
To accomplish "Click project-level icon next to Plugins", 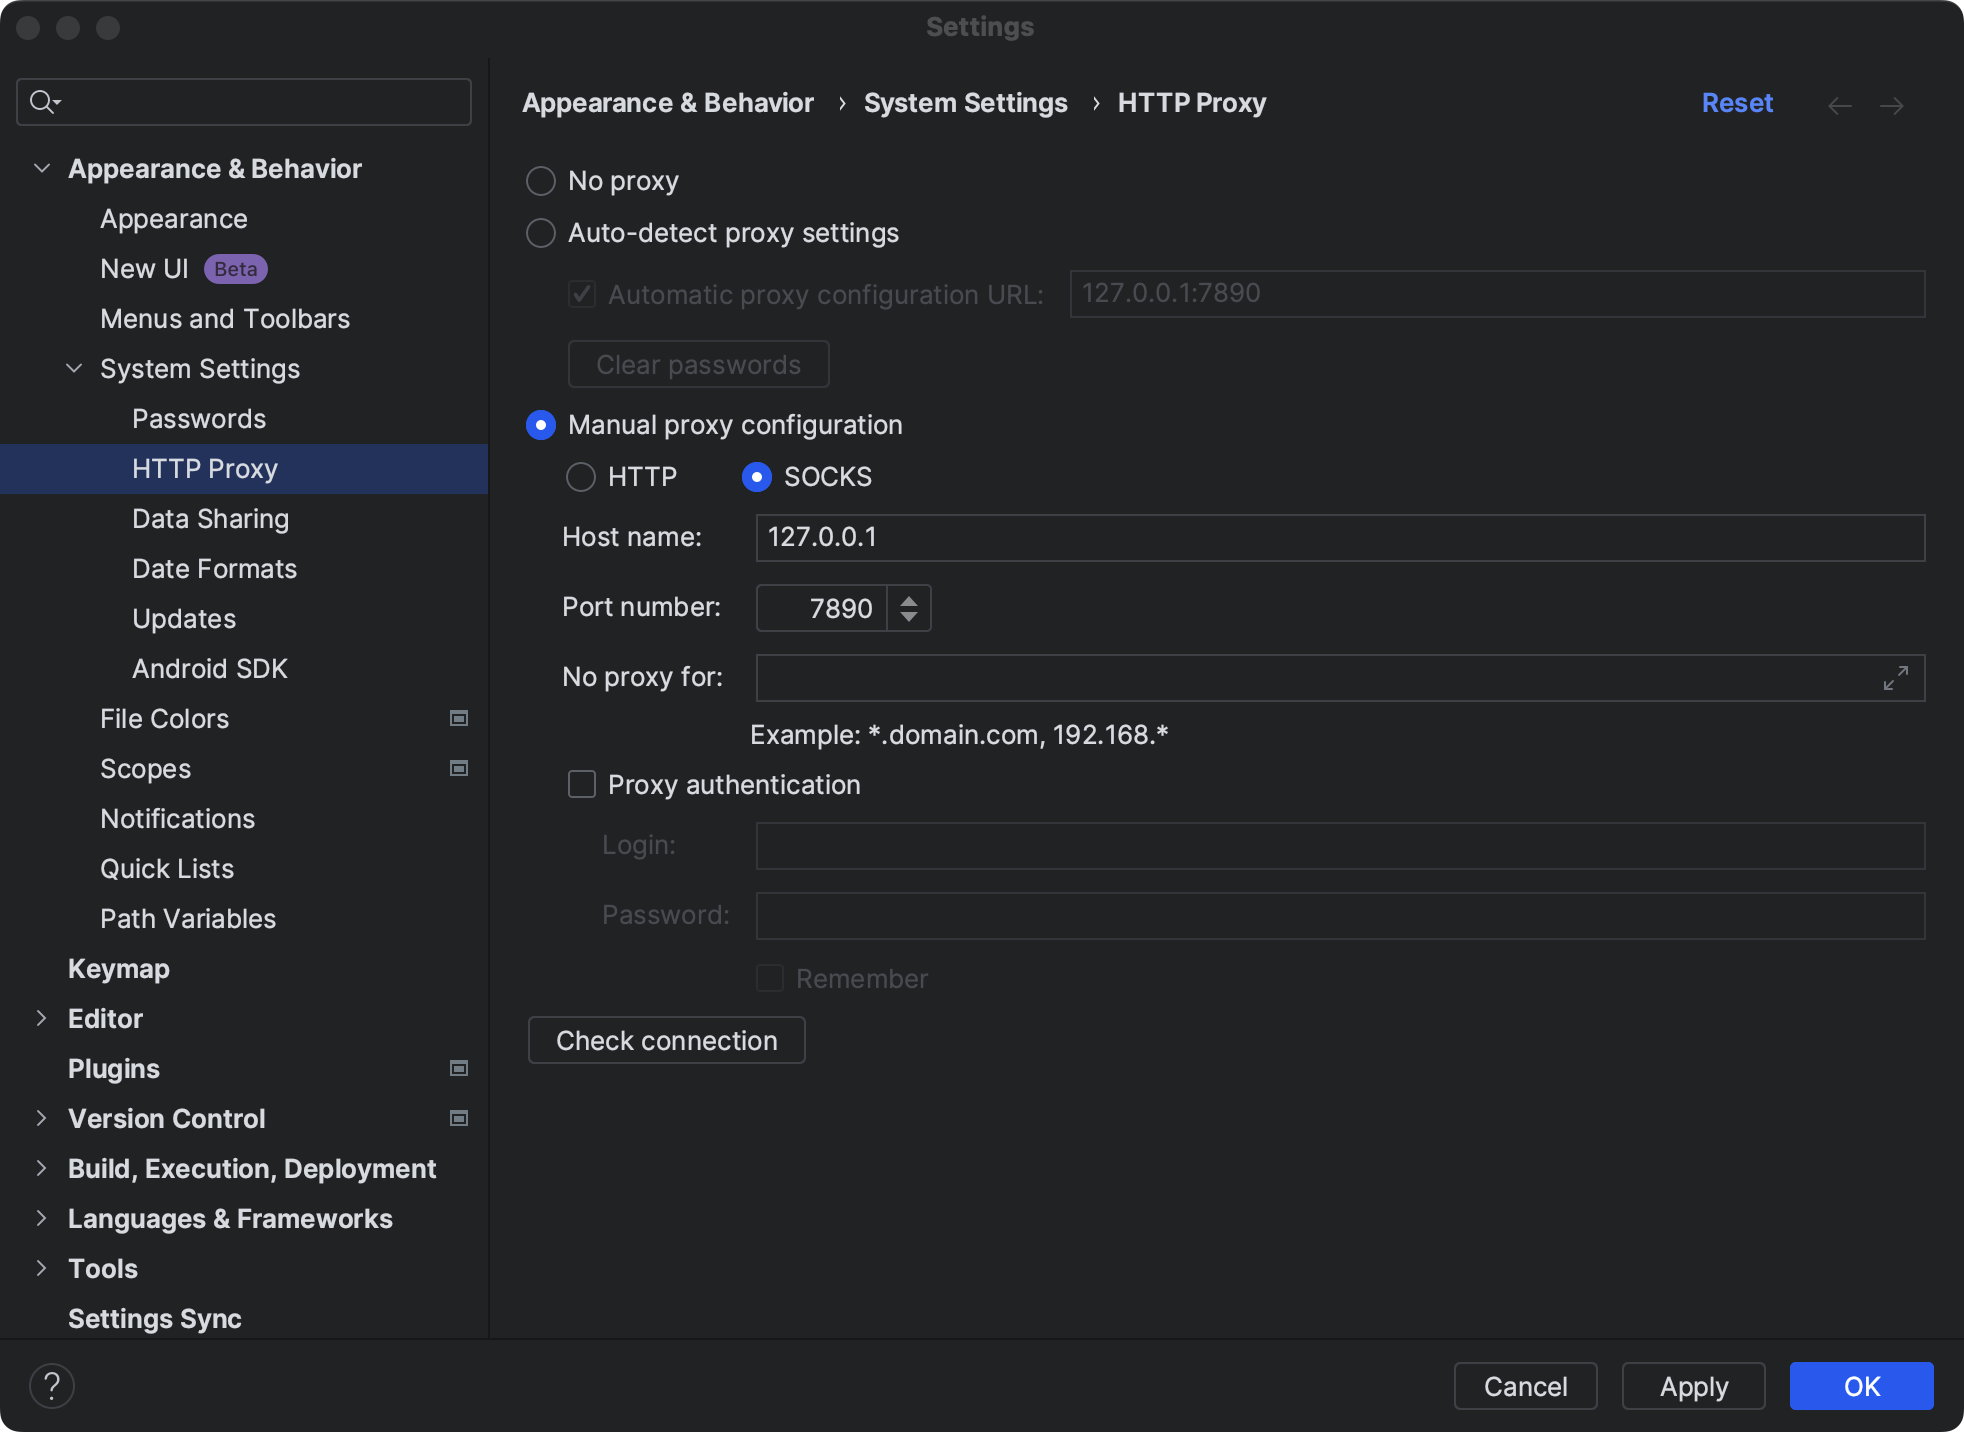I will (459, 1068).
